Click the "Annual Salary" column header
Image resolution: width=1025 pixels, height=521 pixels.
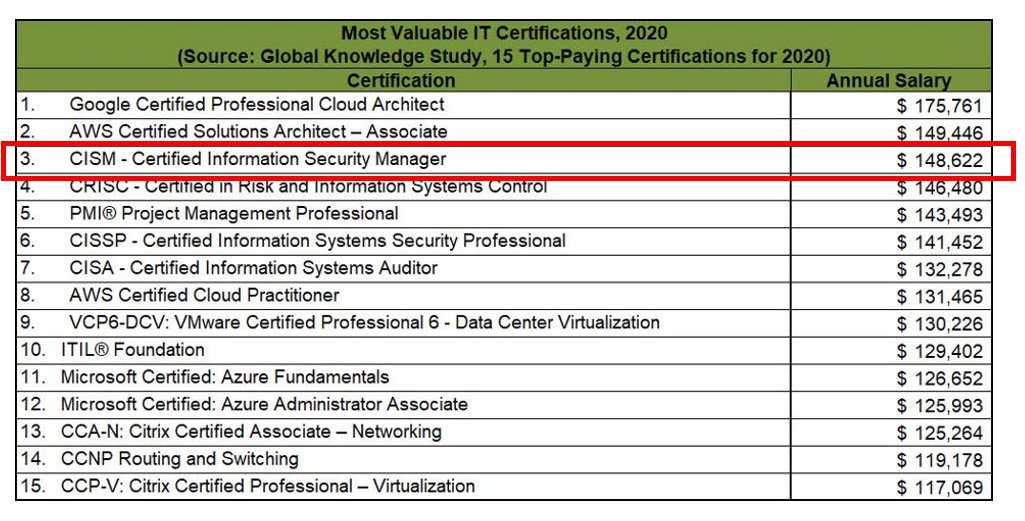click(888, 81)
